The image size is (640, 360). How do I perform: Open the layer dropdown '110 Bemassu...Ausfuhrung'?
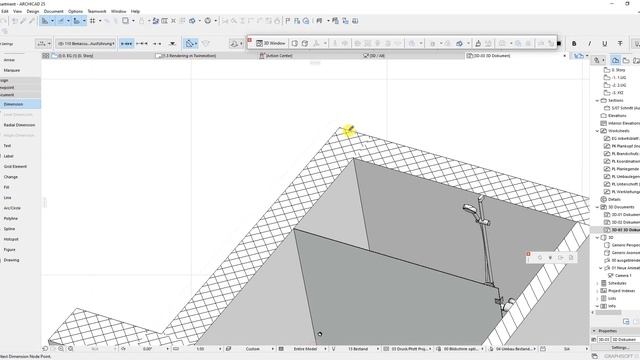[86, 43]
